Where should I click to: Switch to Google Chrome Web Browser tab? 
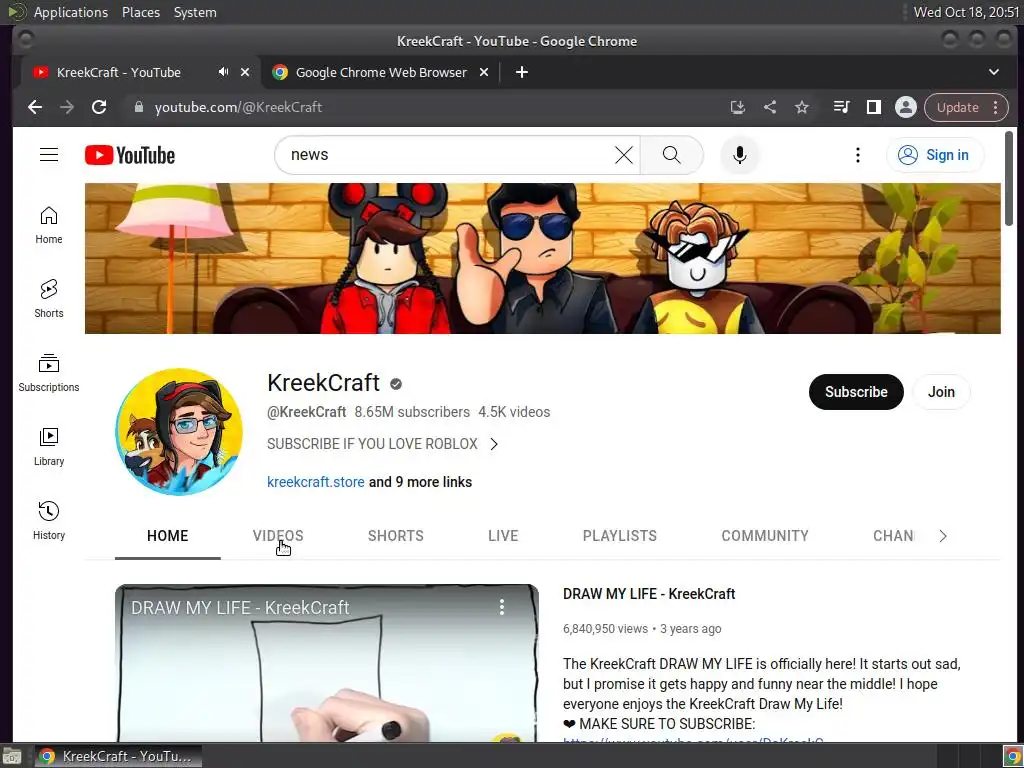[x=381, y=72]
